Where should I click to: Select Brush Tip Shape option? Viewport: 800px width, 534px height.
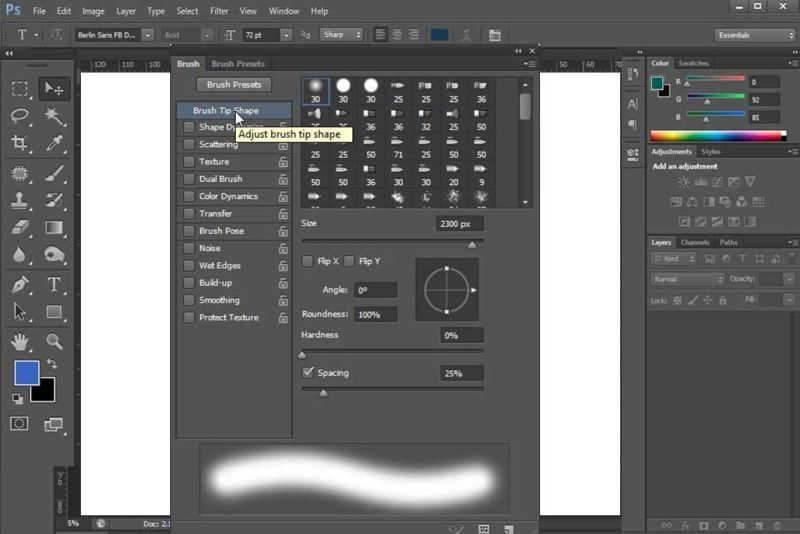(x=234, y=110)
